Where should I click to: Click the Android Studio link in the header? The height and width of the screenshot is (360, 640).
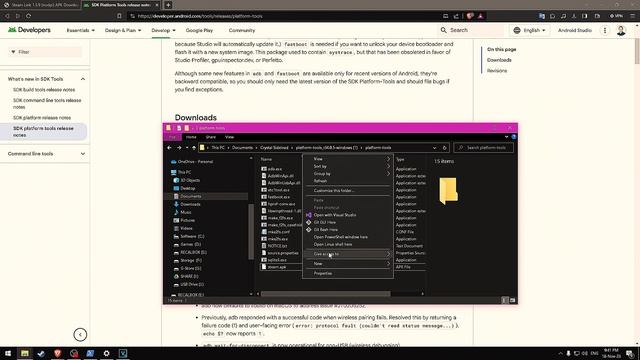[575, 30]
